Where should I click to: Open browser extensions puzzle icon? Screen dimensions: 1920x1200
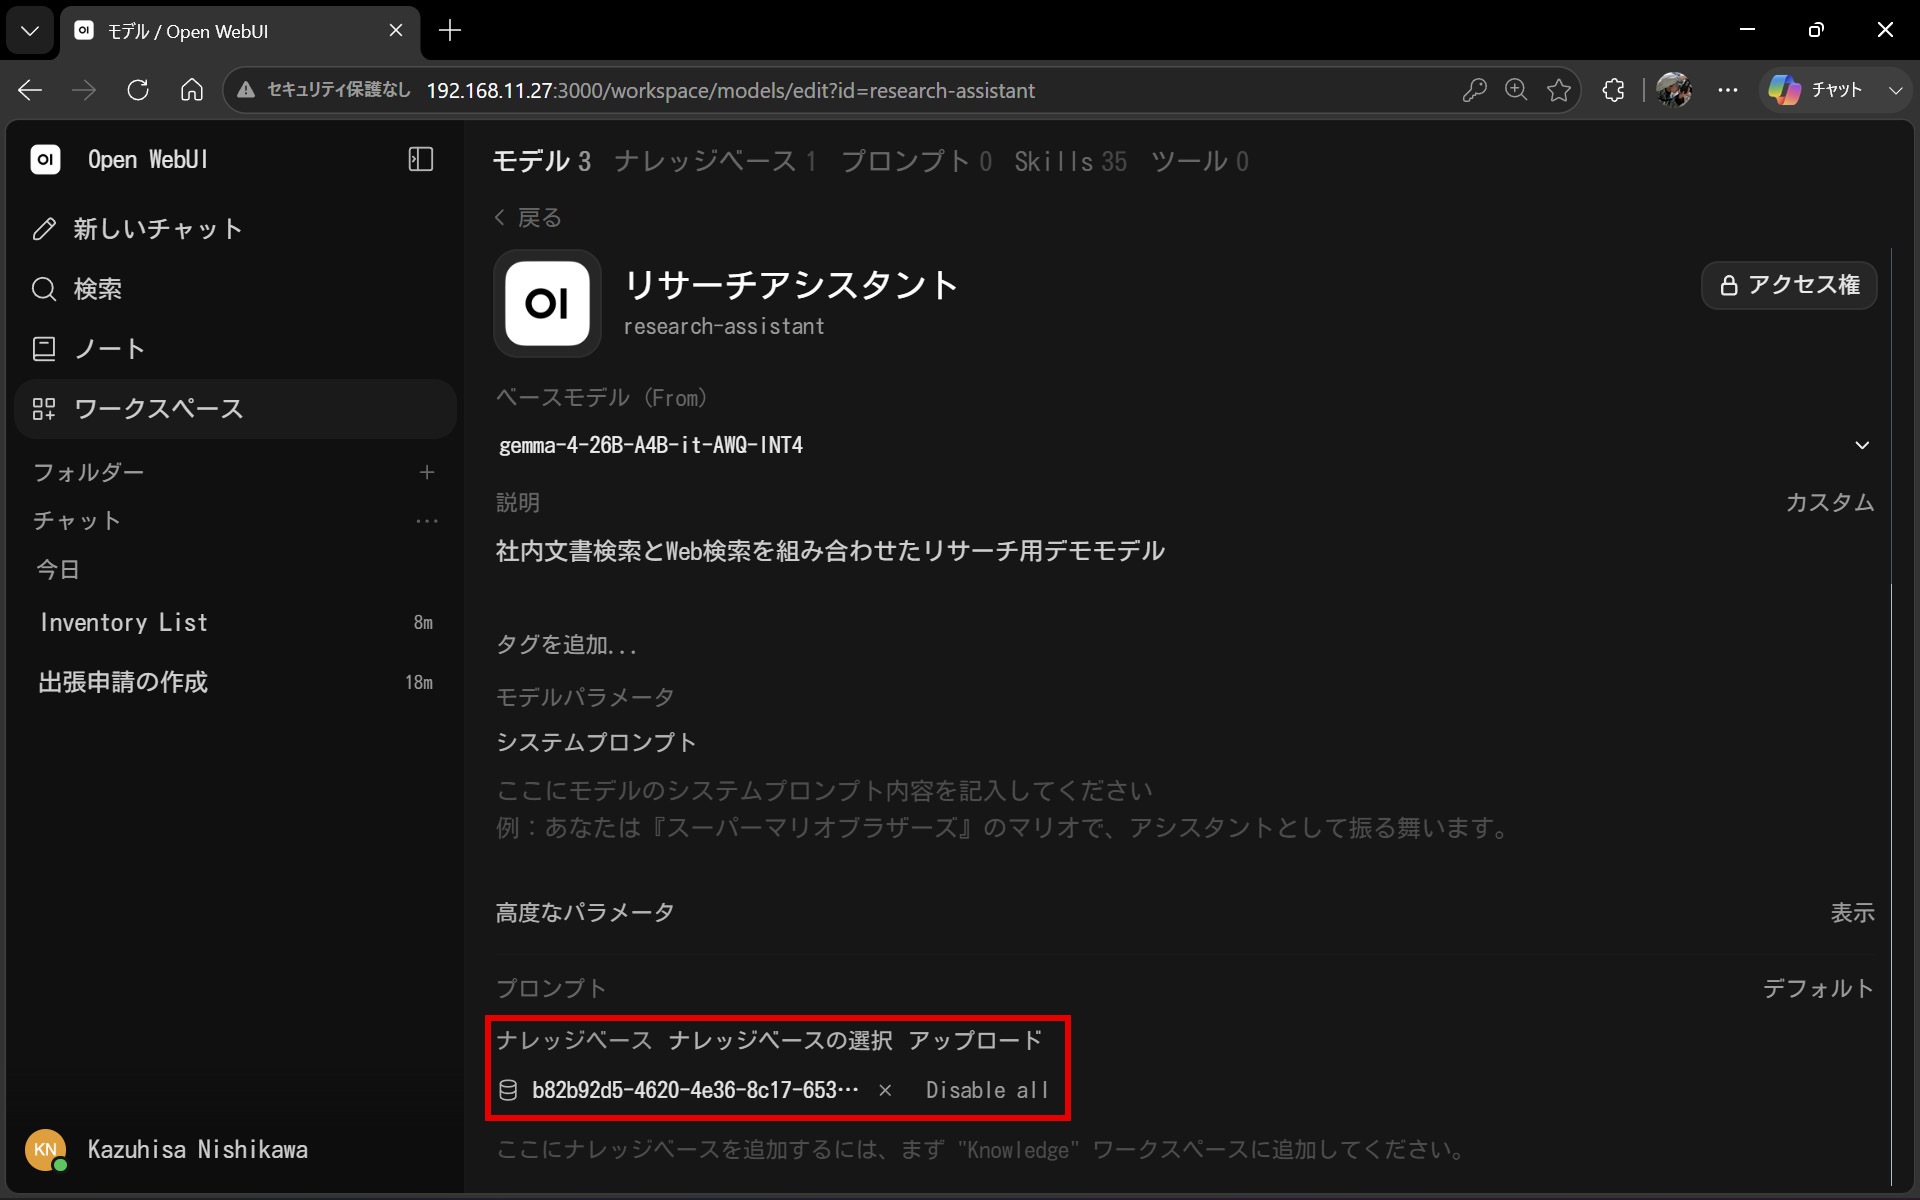coord(1613,90)
